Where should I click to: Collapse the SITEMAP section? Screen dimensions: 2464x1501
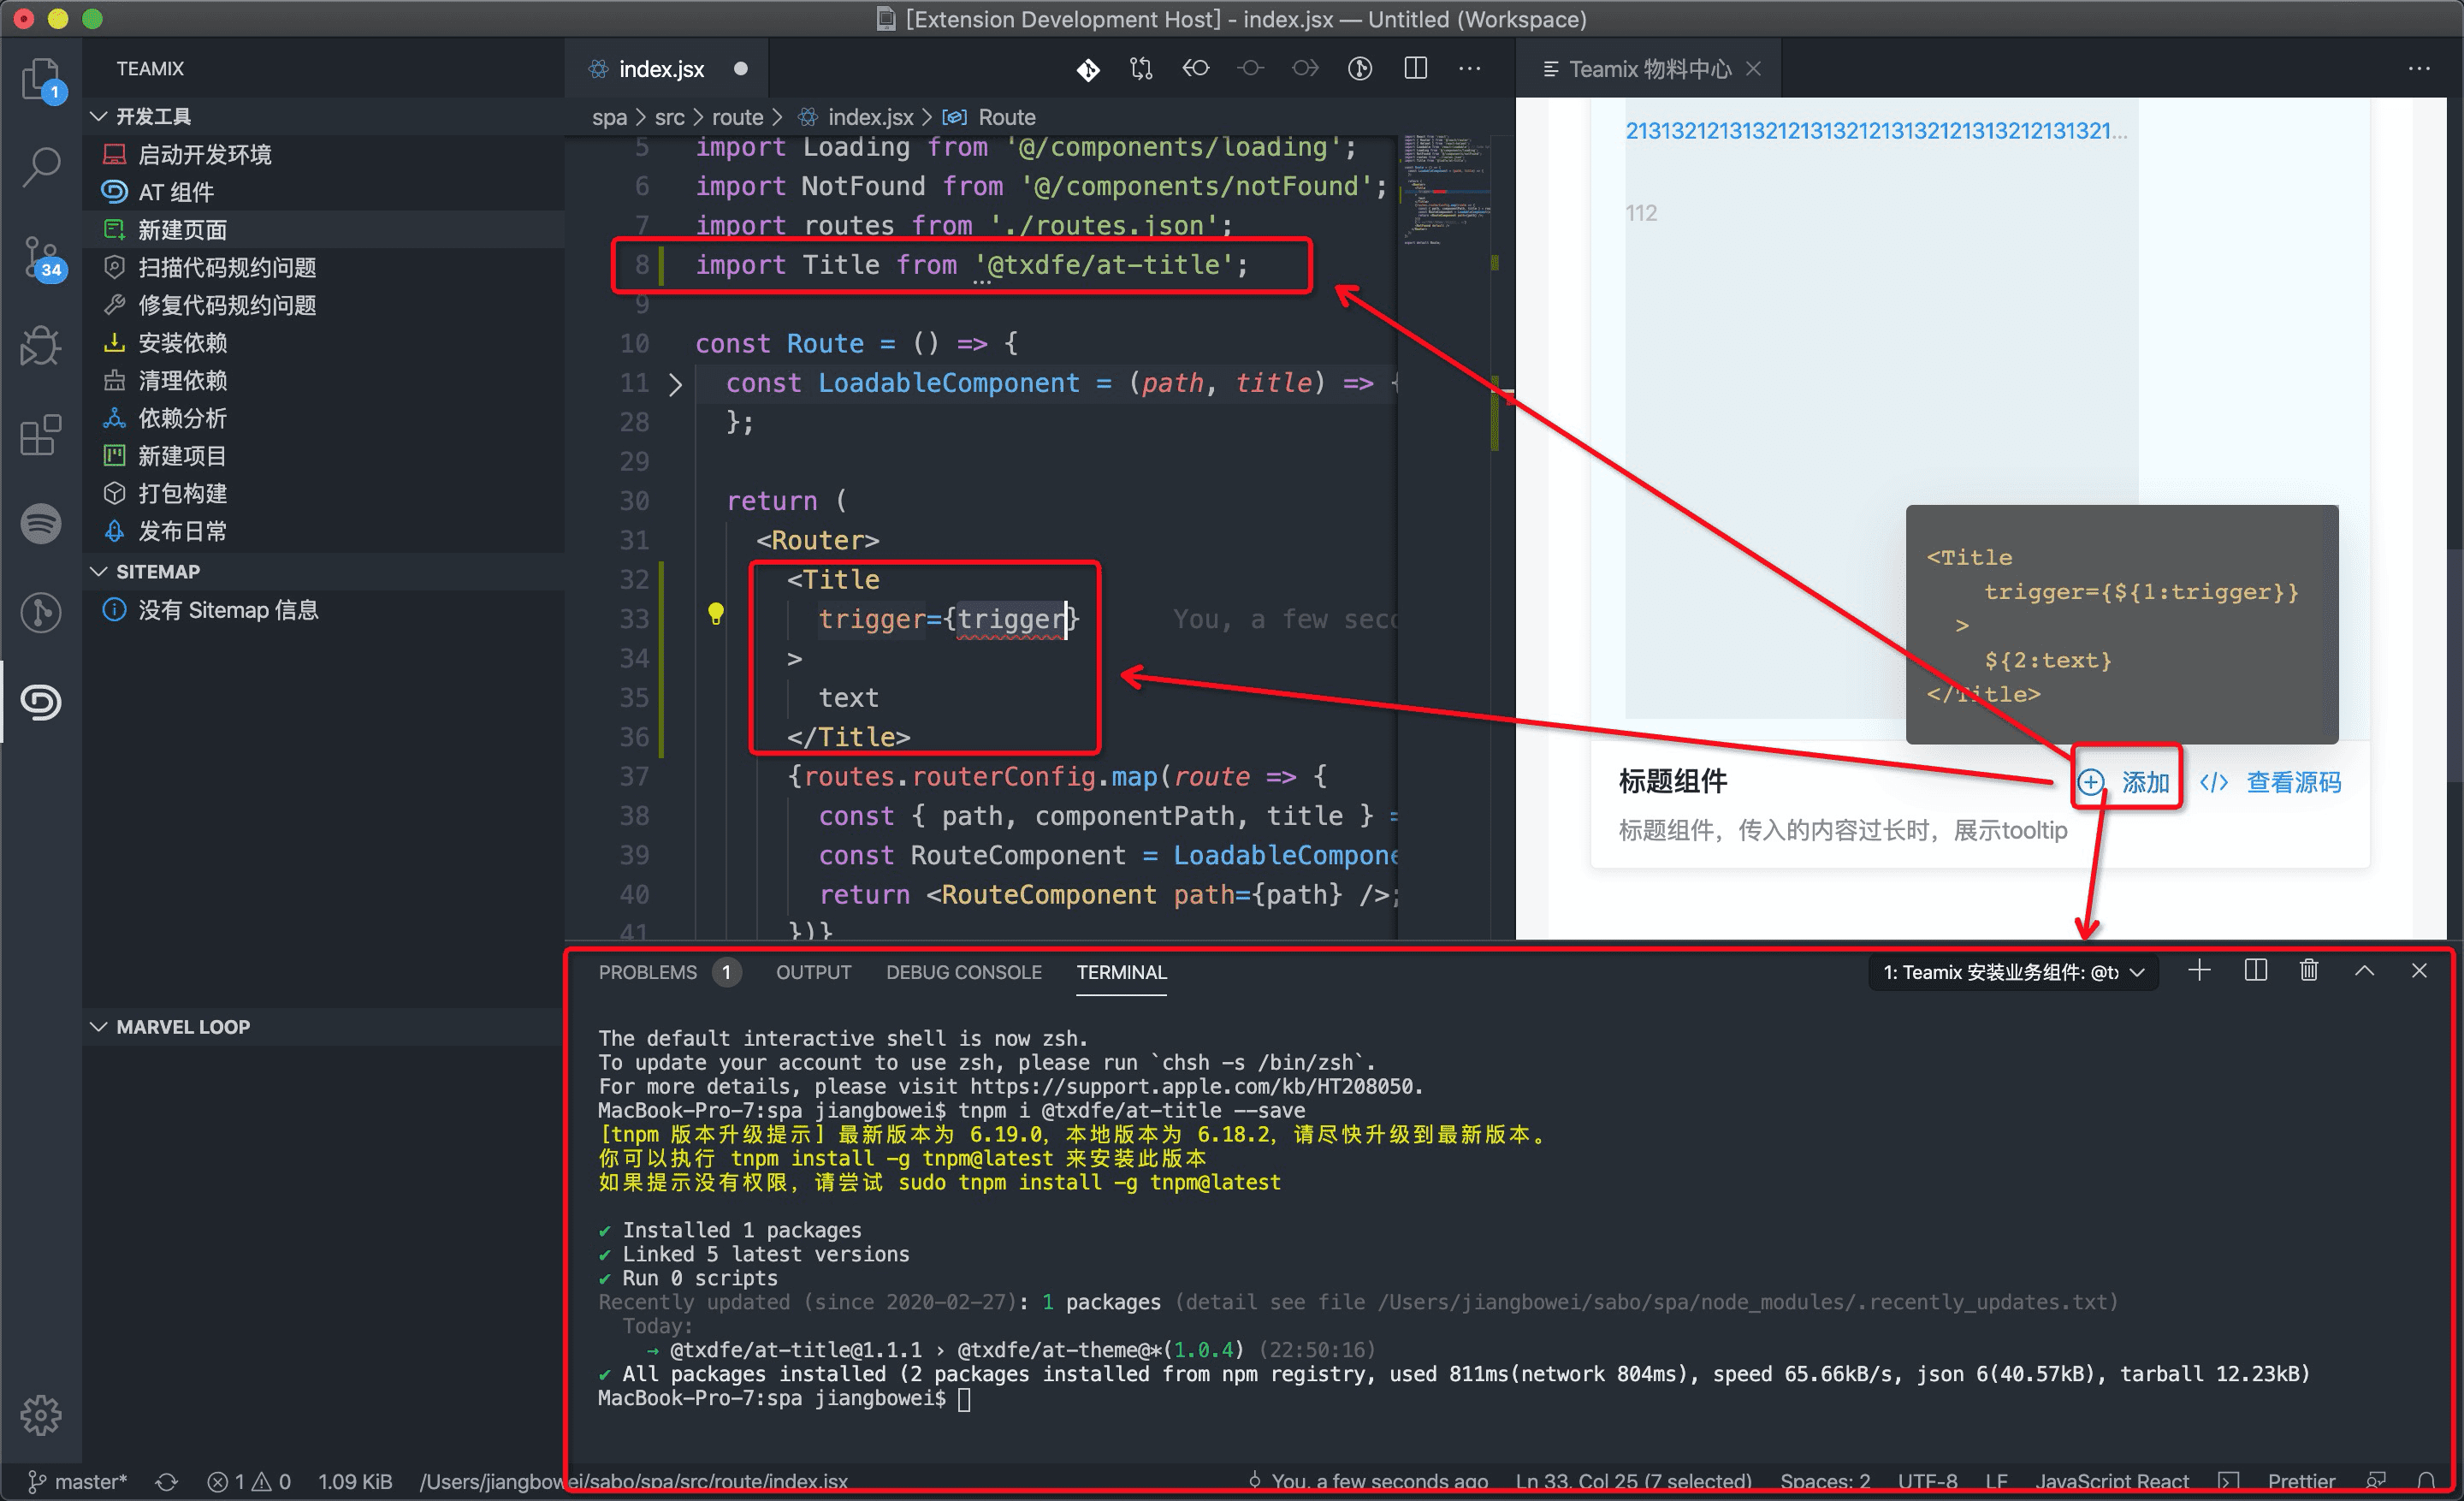click(x=325, y=572)
